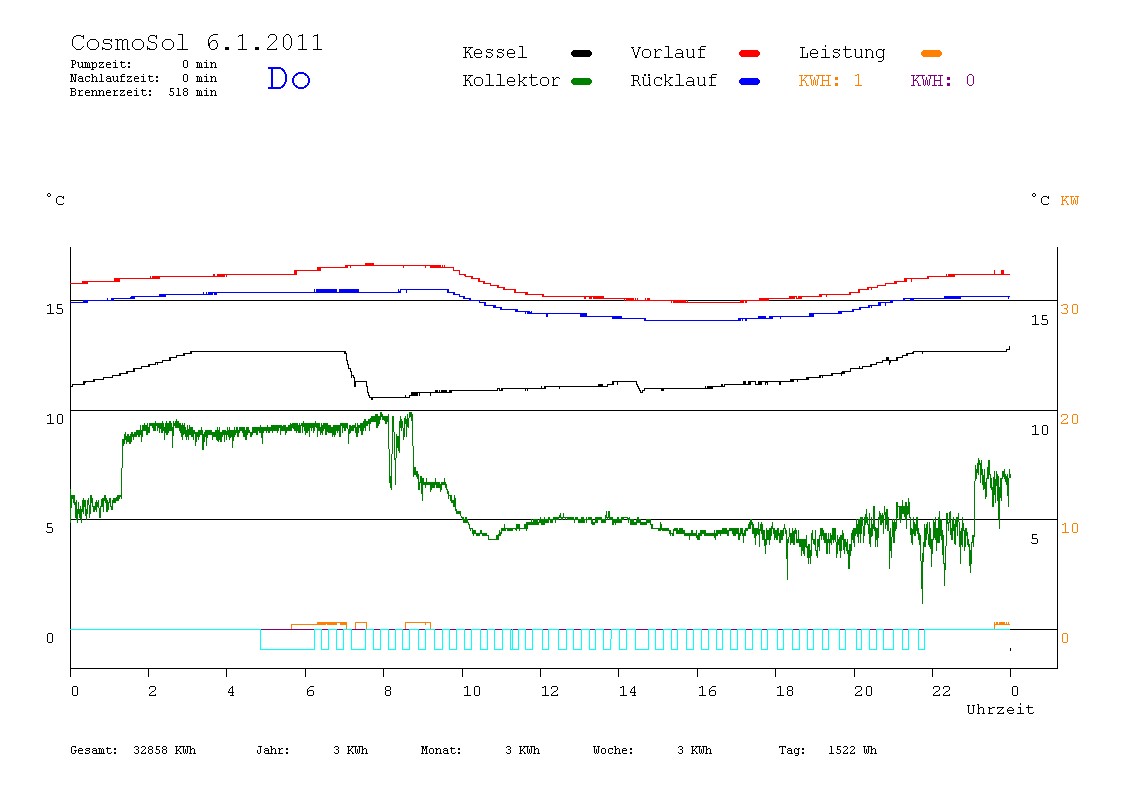1148x812 pixels.
Task: Click the orange "KWH: 1" readout
Action: [x=831, y=81]
